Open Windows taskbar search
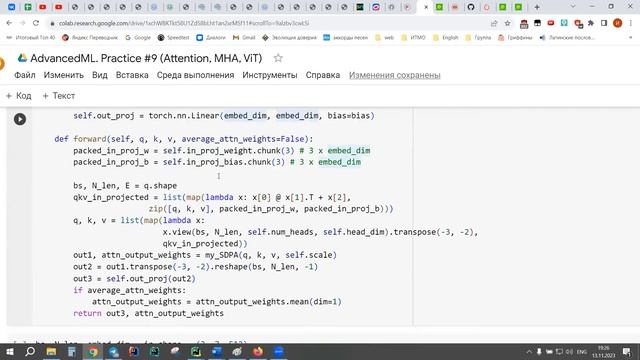Viewport: 640px width, 360px height. click(x=30, y=351)
